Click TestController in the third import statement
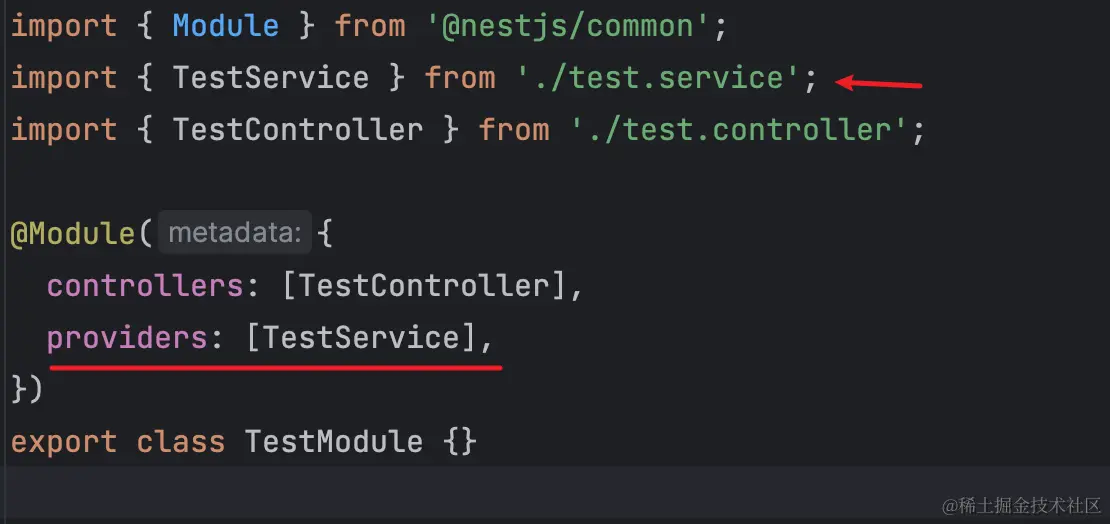Viewport: 1110px width, 524px height. coord(297,130)
